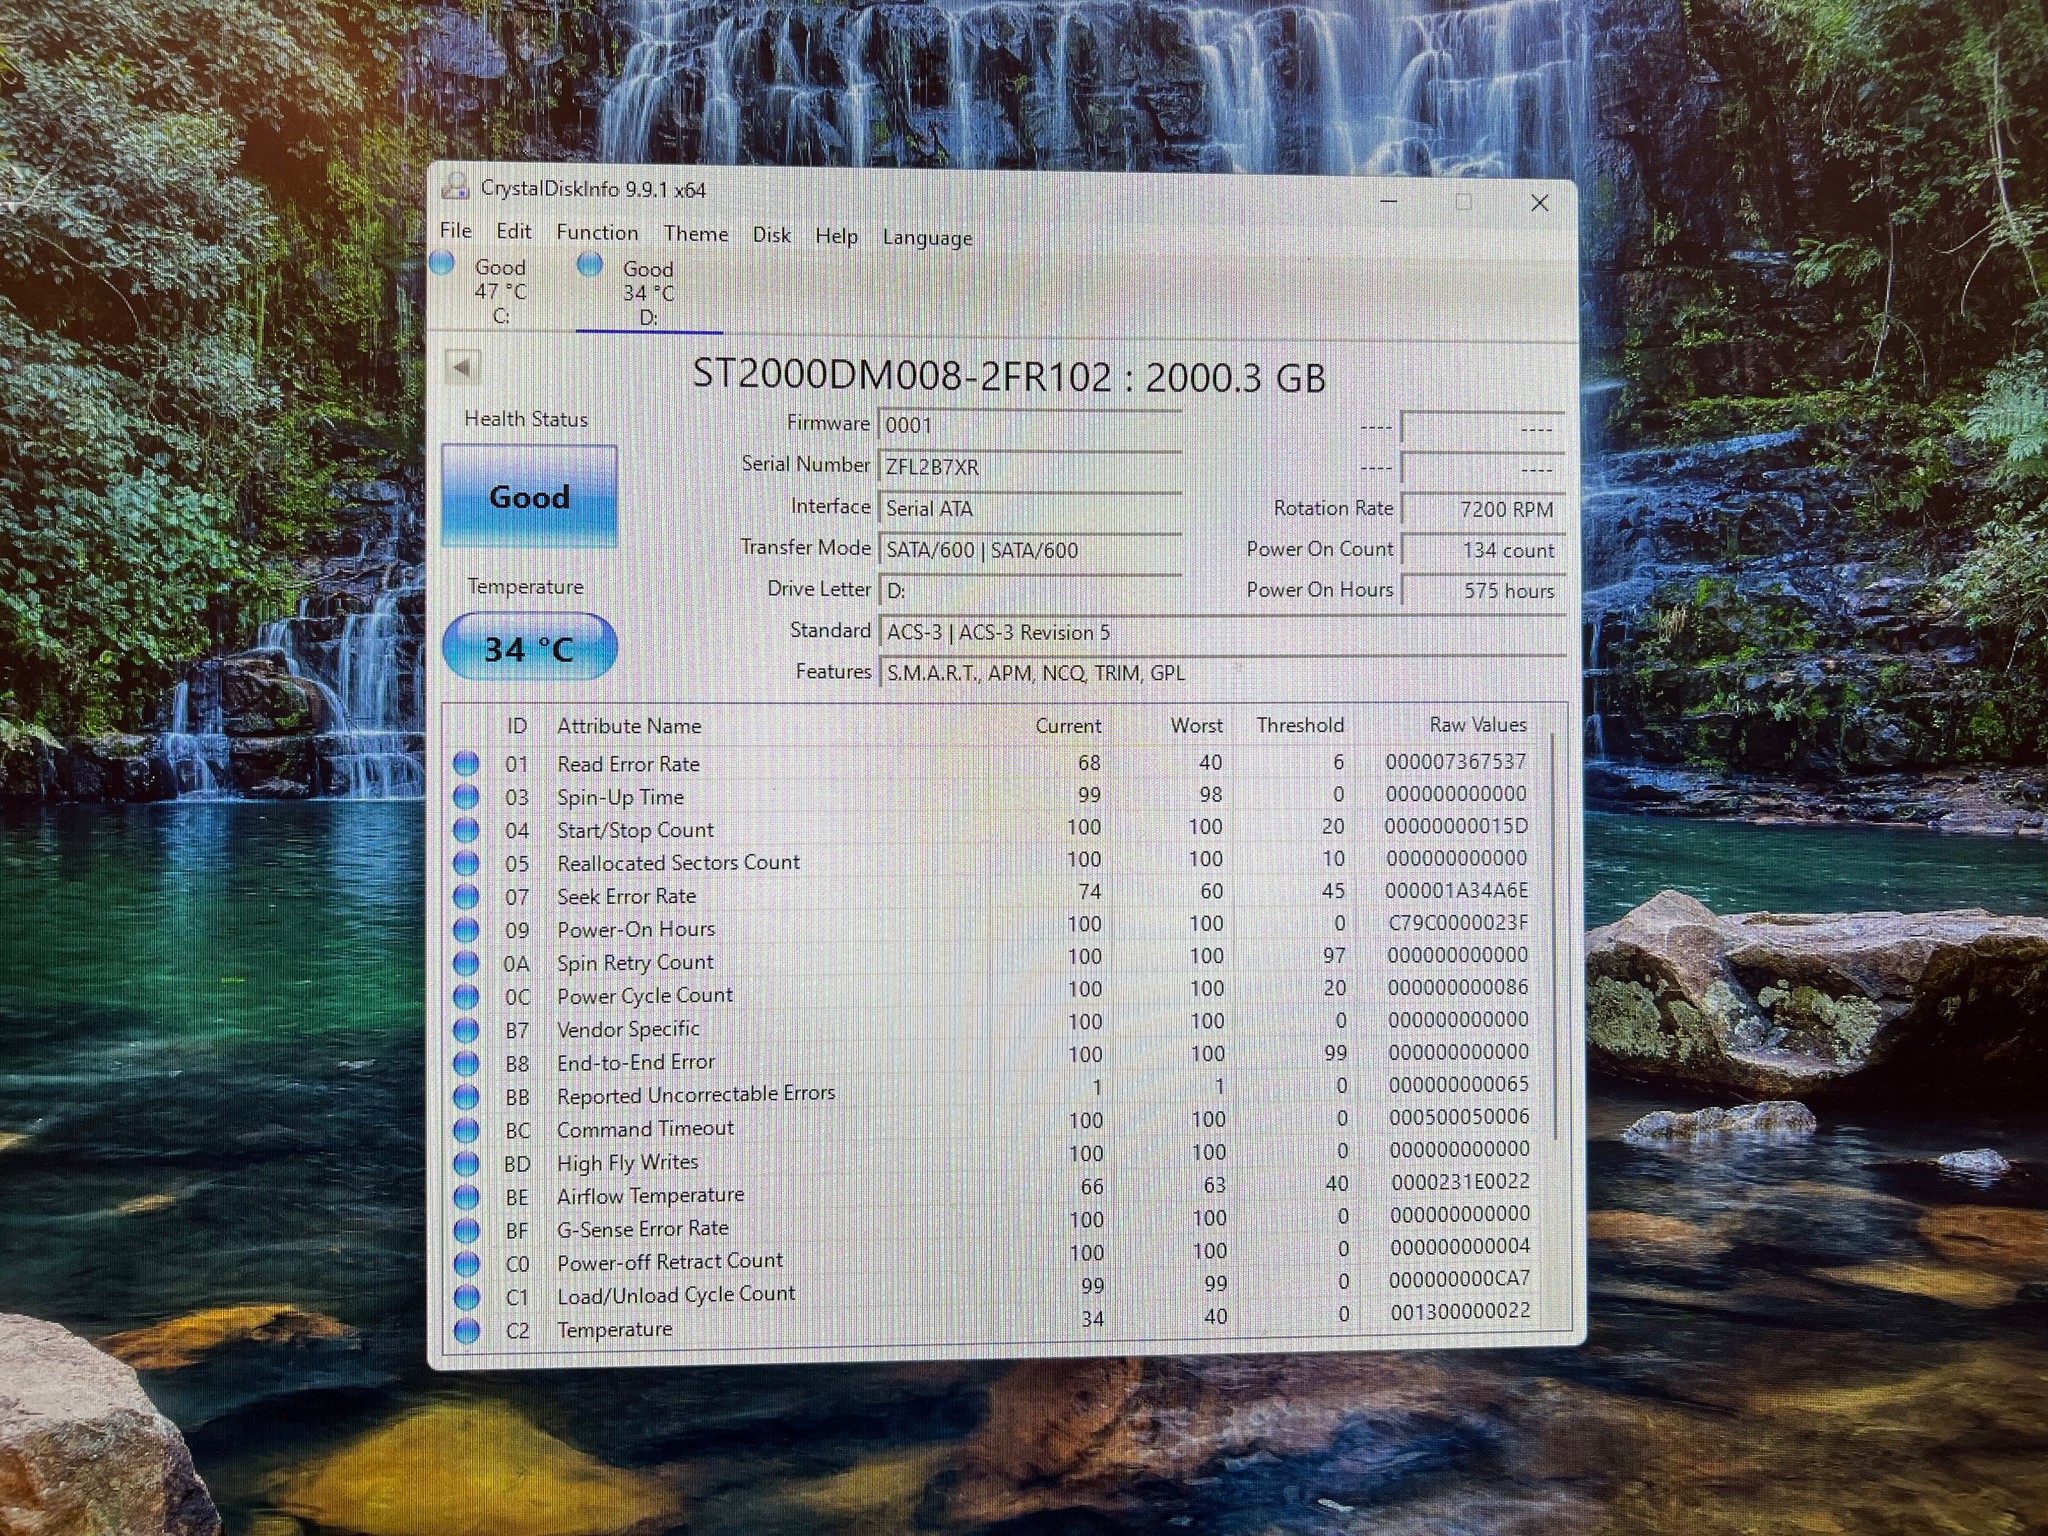Click the status orb for Vendor Specific
2048x1536 pixels.
click(466, 1030)
